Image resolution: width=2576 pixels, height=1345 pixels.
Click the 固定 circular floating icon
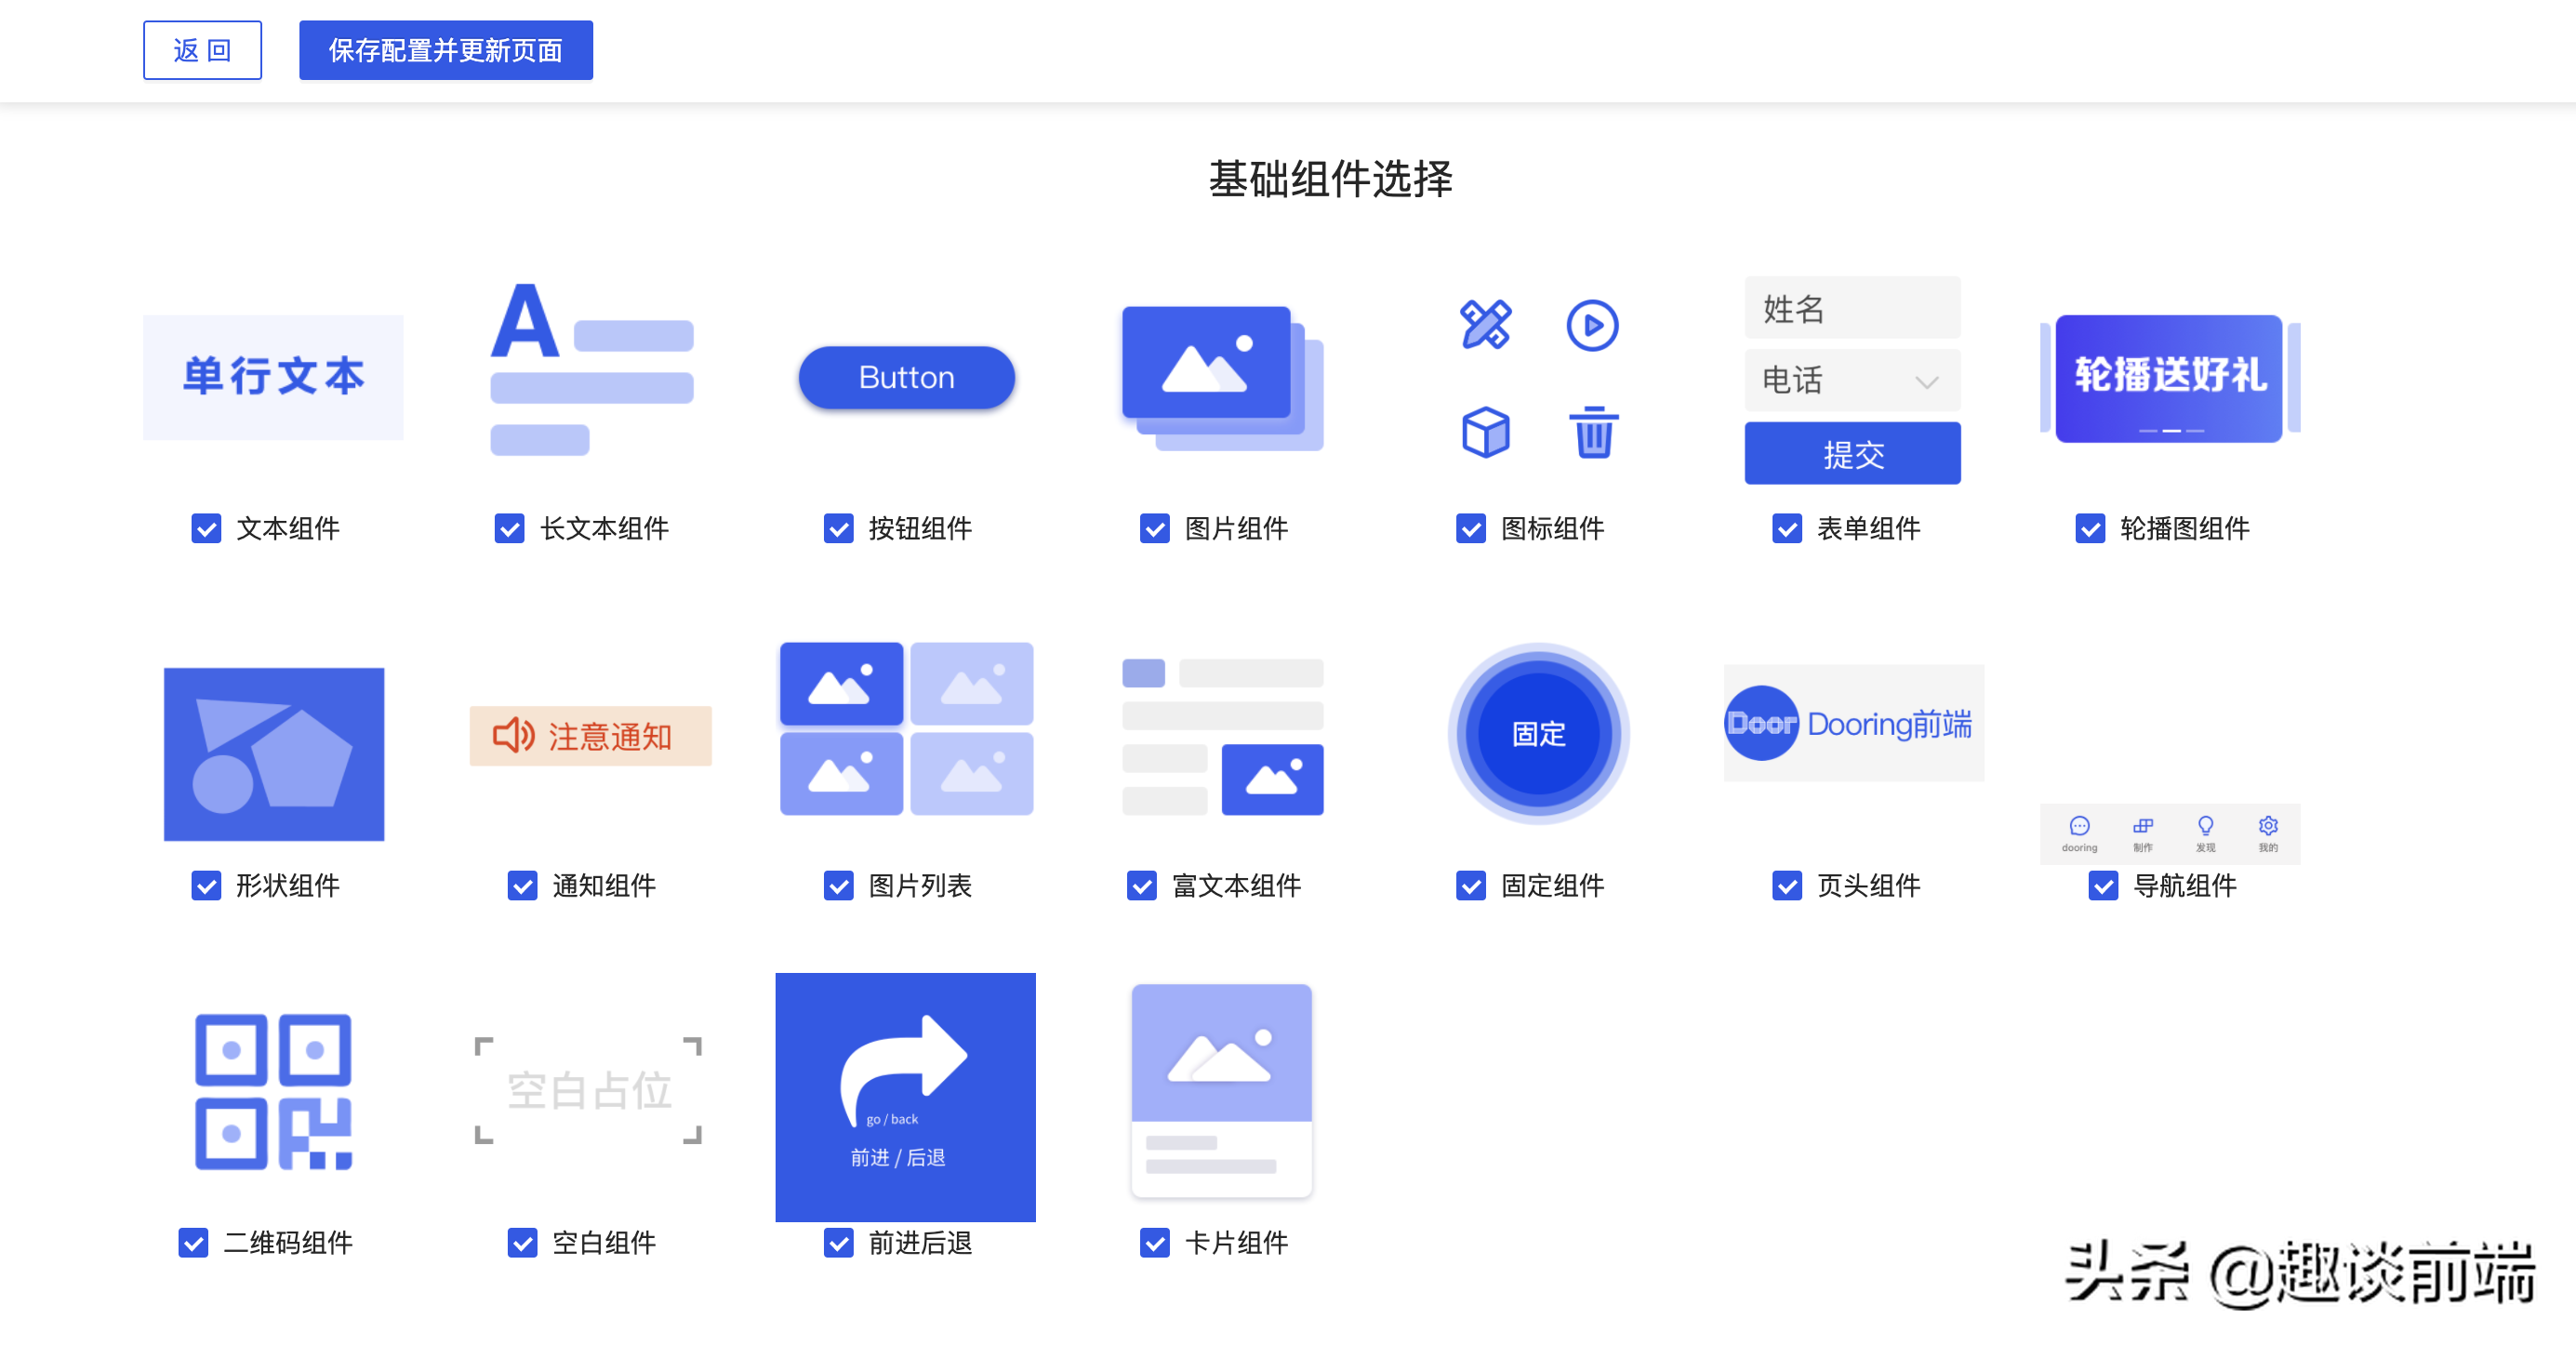point(1538,733)
